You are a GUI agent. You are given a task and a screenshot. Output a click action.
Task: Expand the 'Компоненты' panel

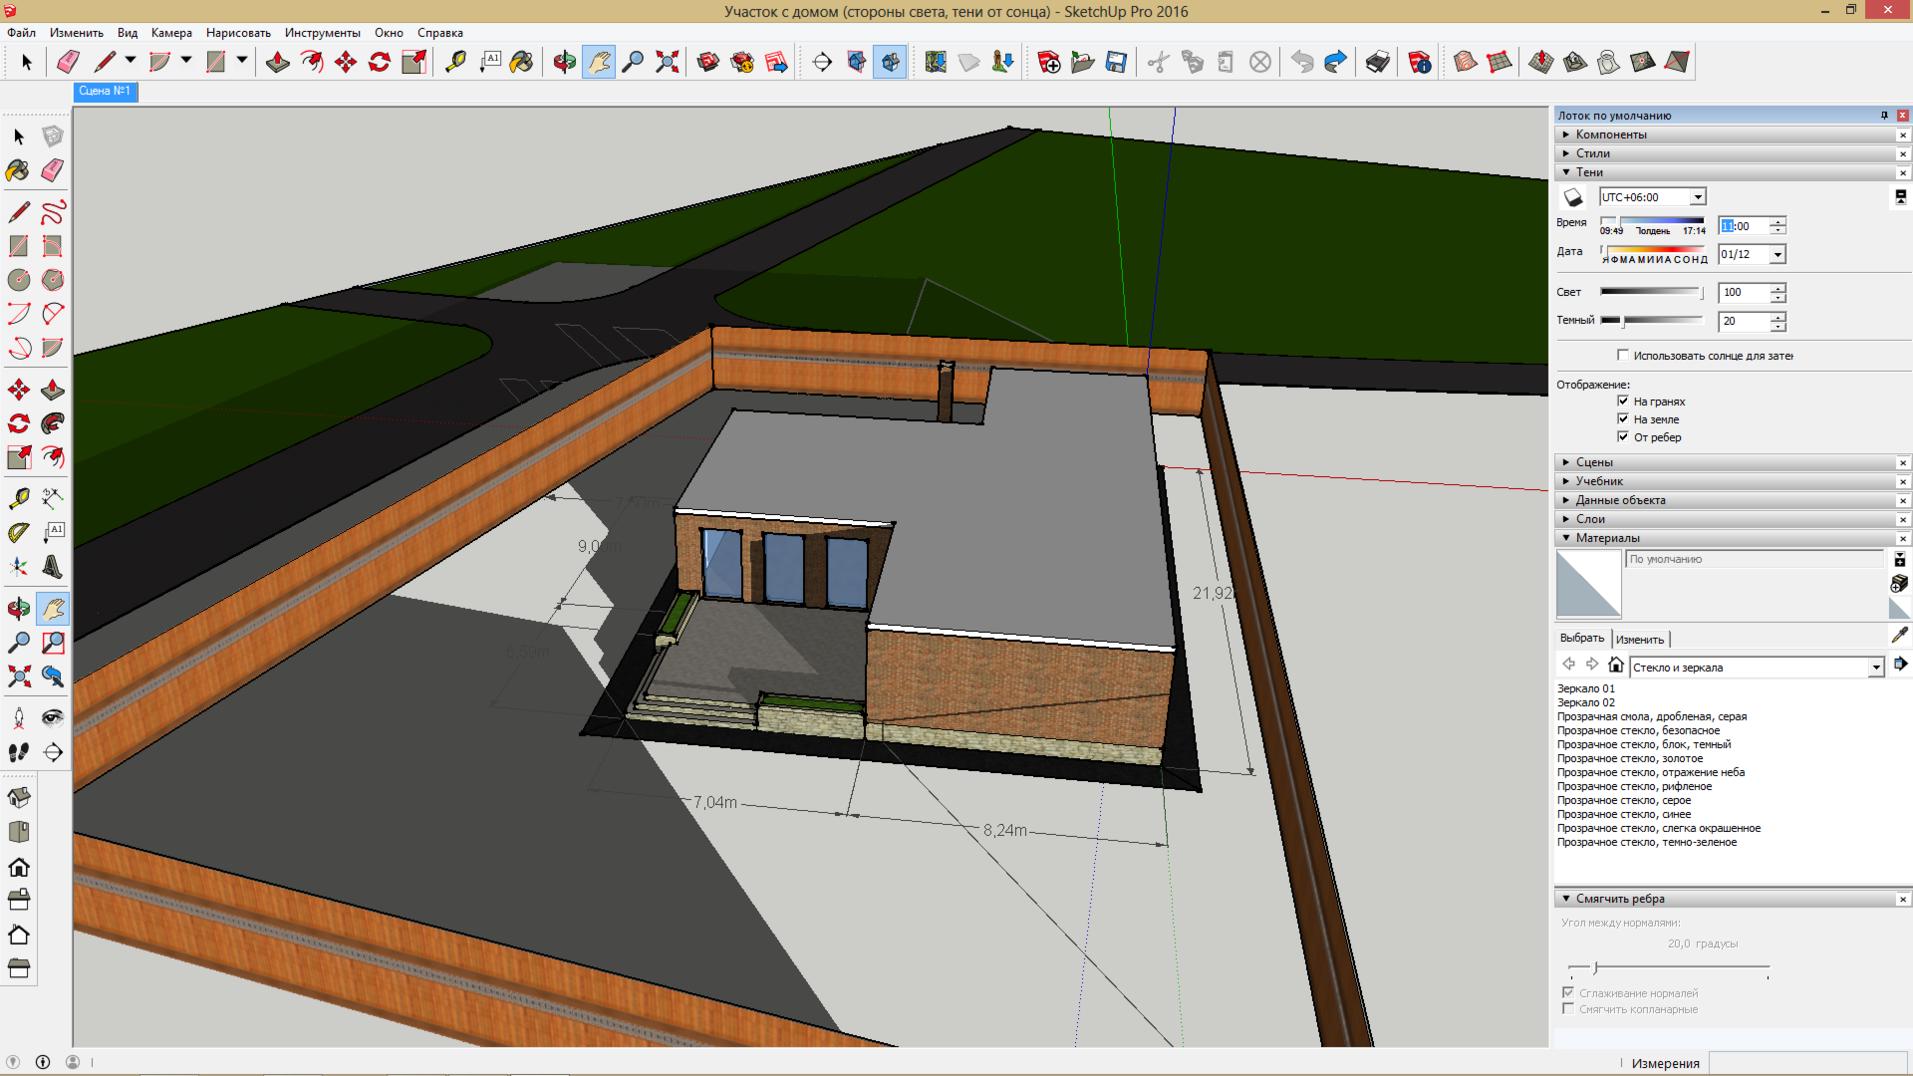1610,135
